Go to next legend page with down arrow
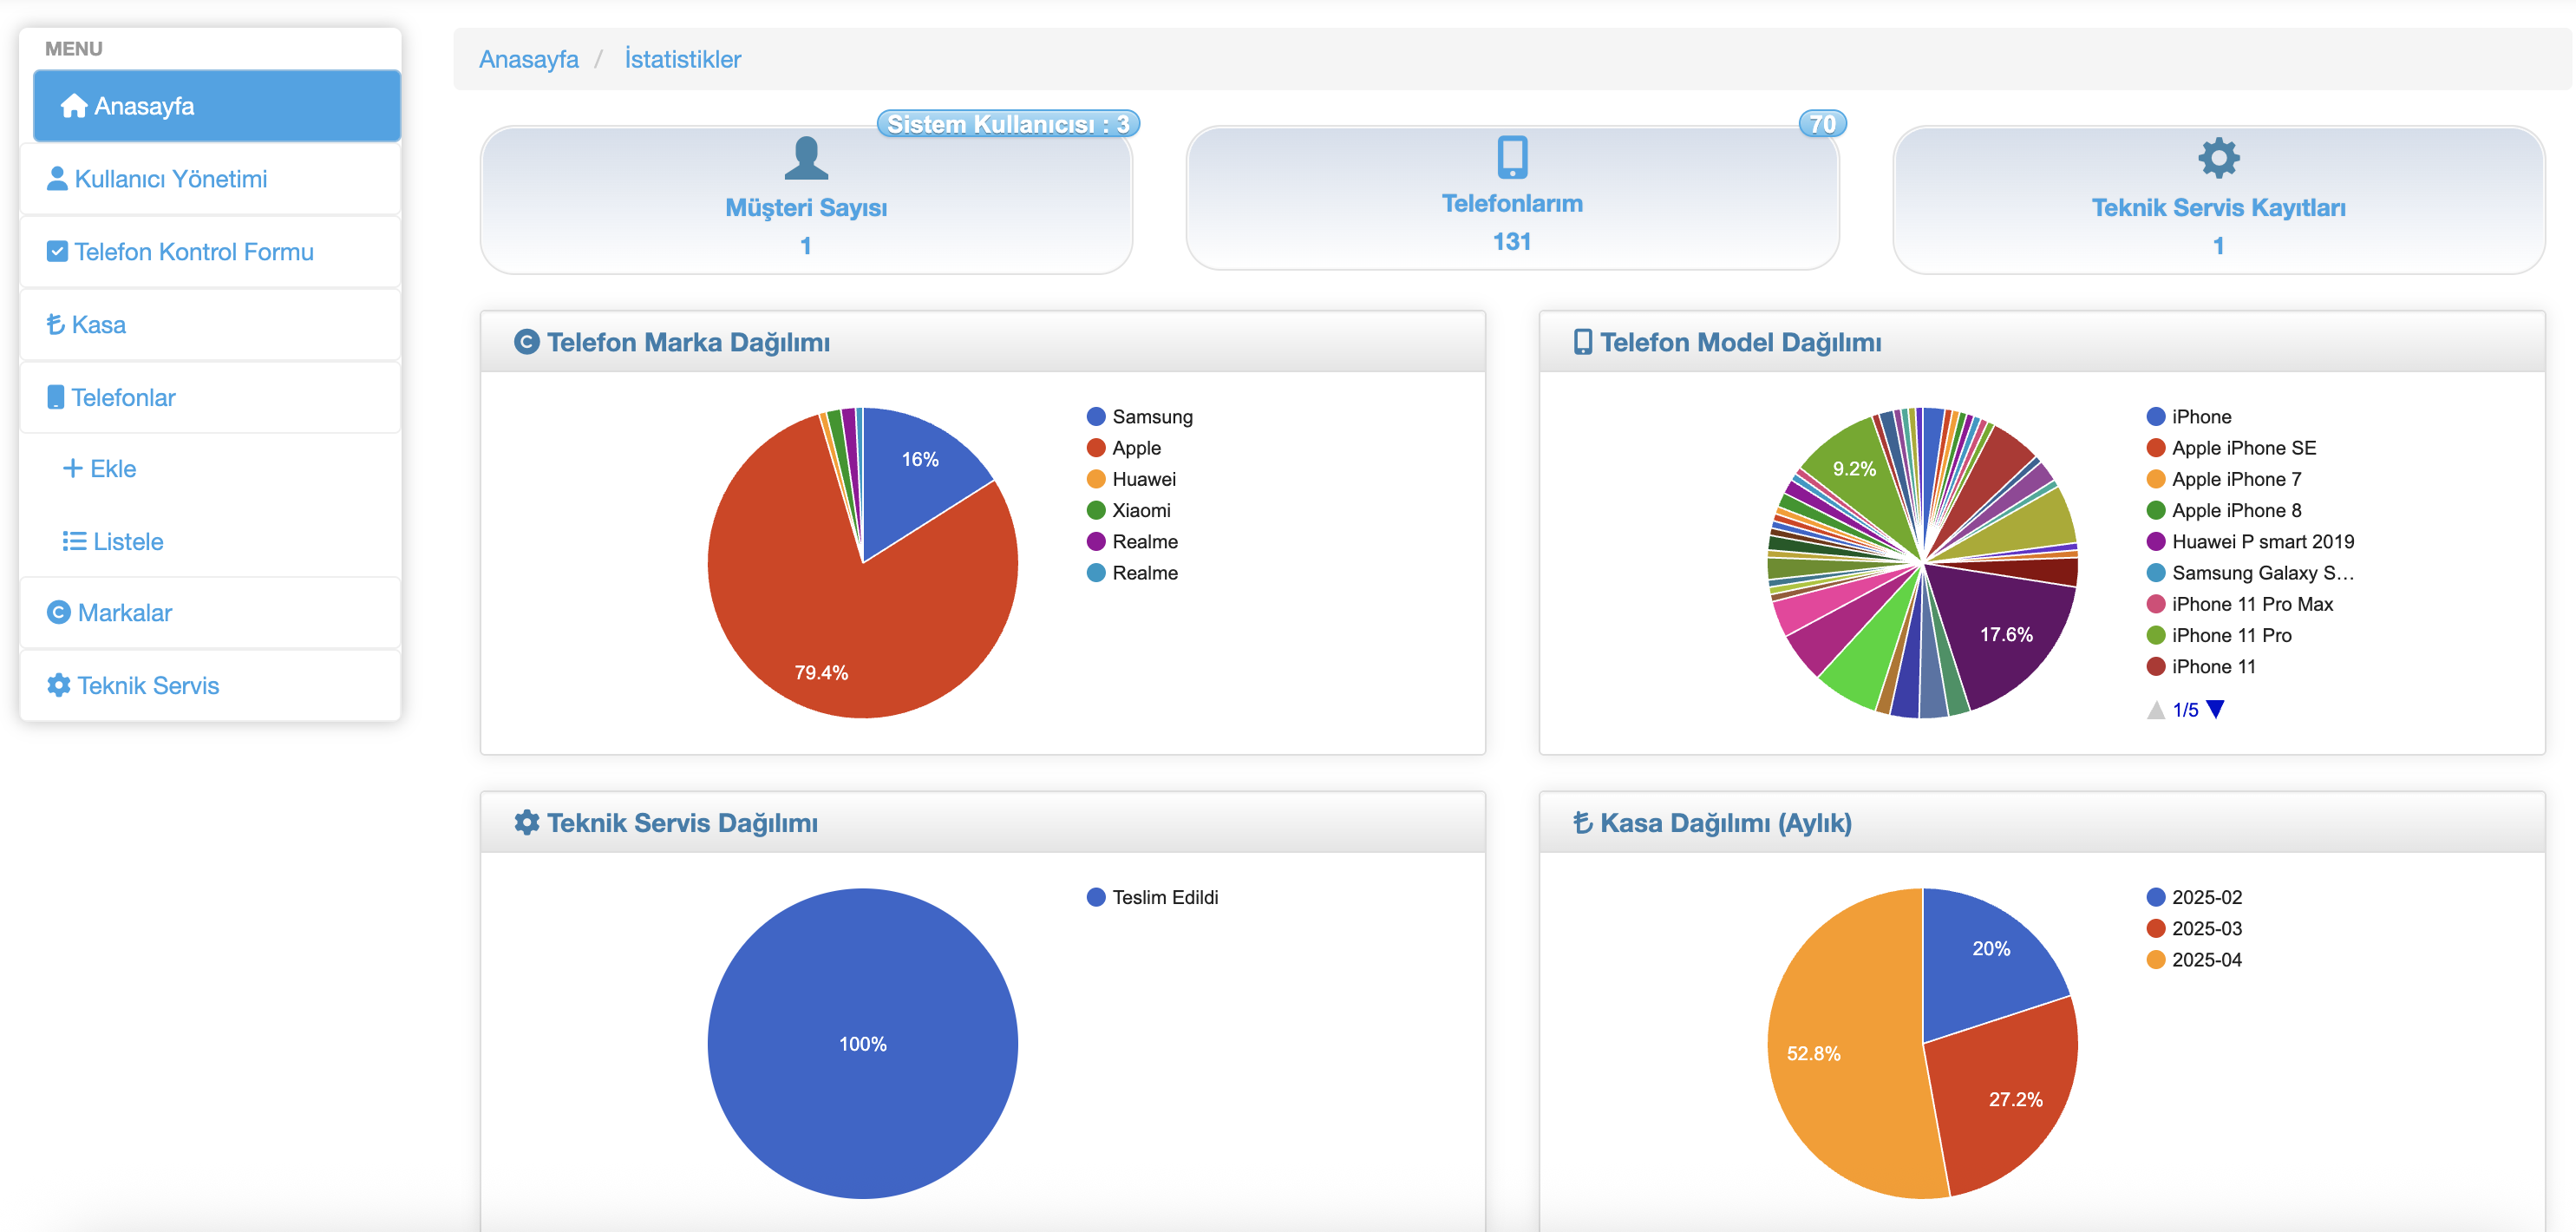The height and width of the screenshot is (1232, 2576). (x=2215, y=710)
